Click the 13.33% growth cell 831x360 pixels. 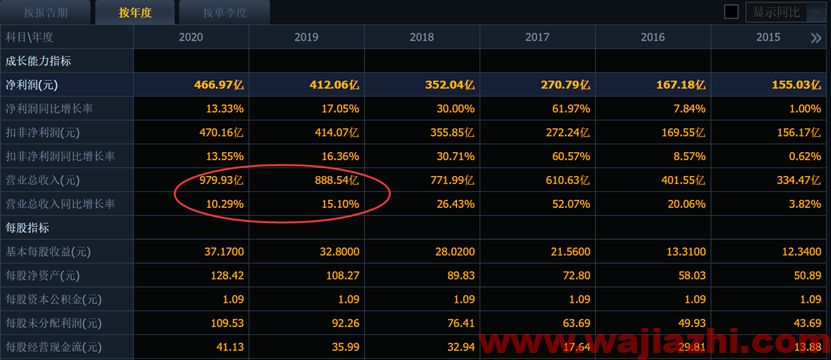(191, 109)
